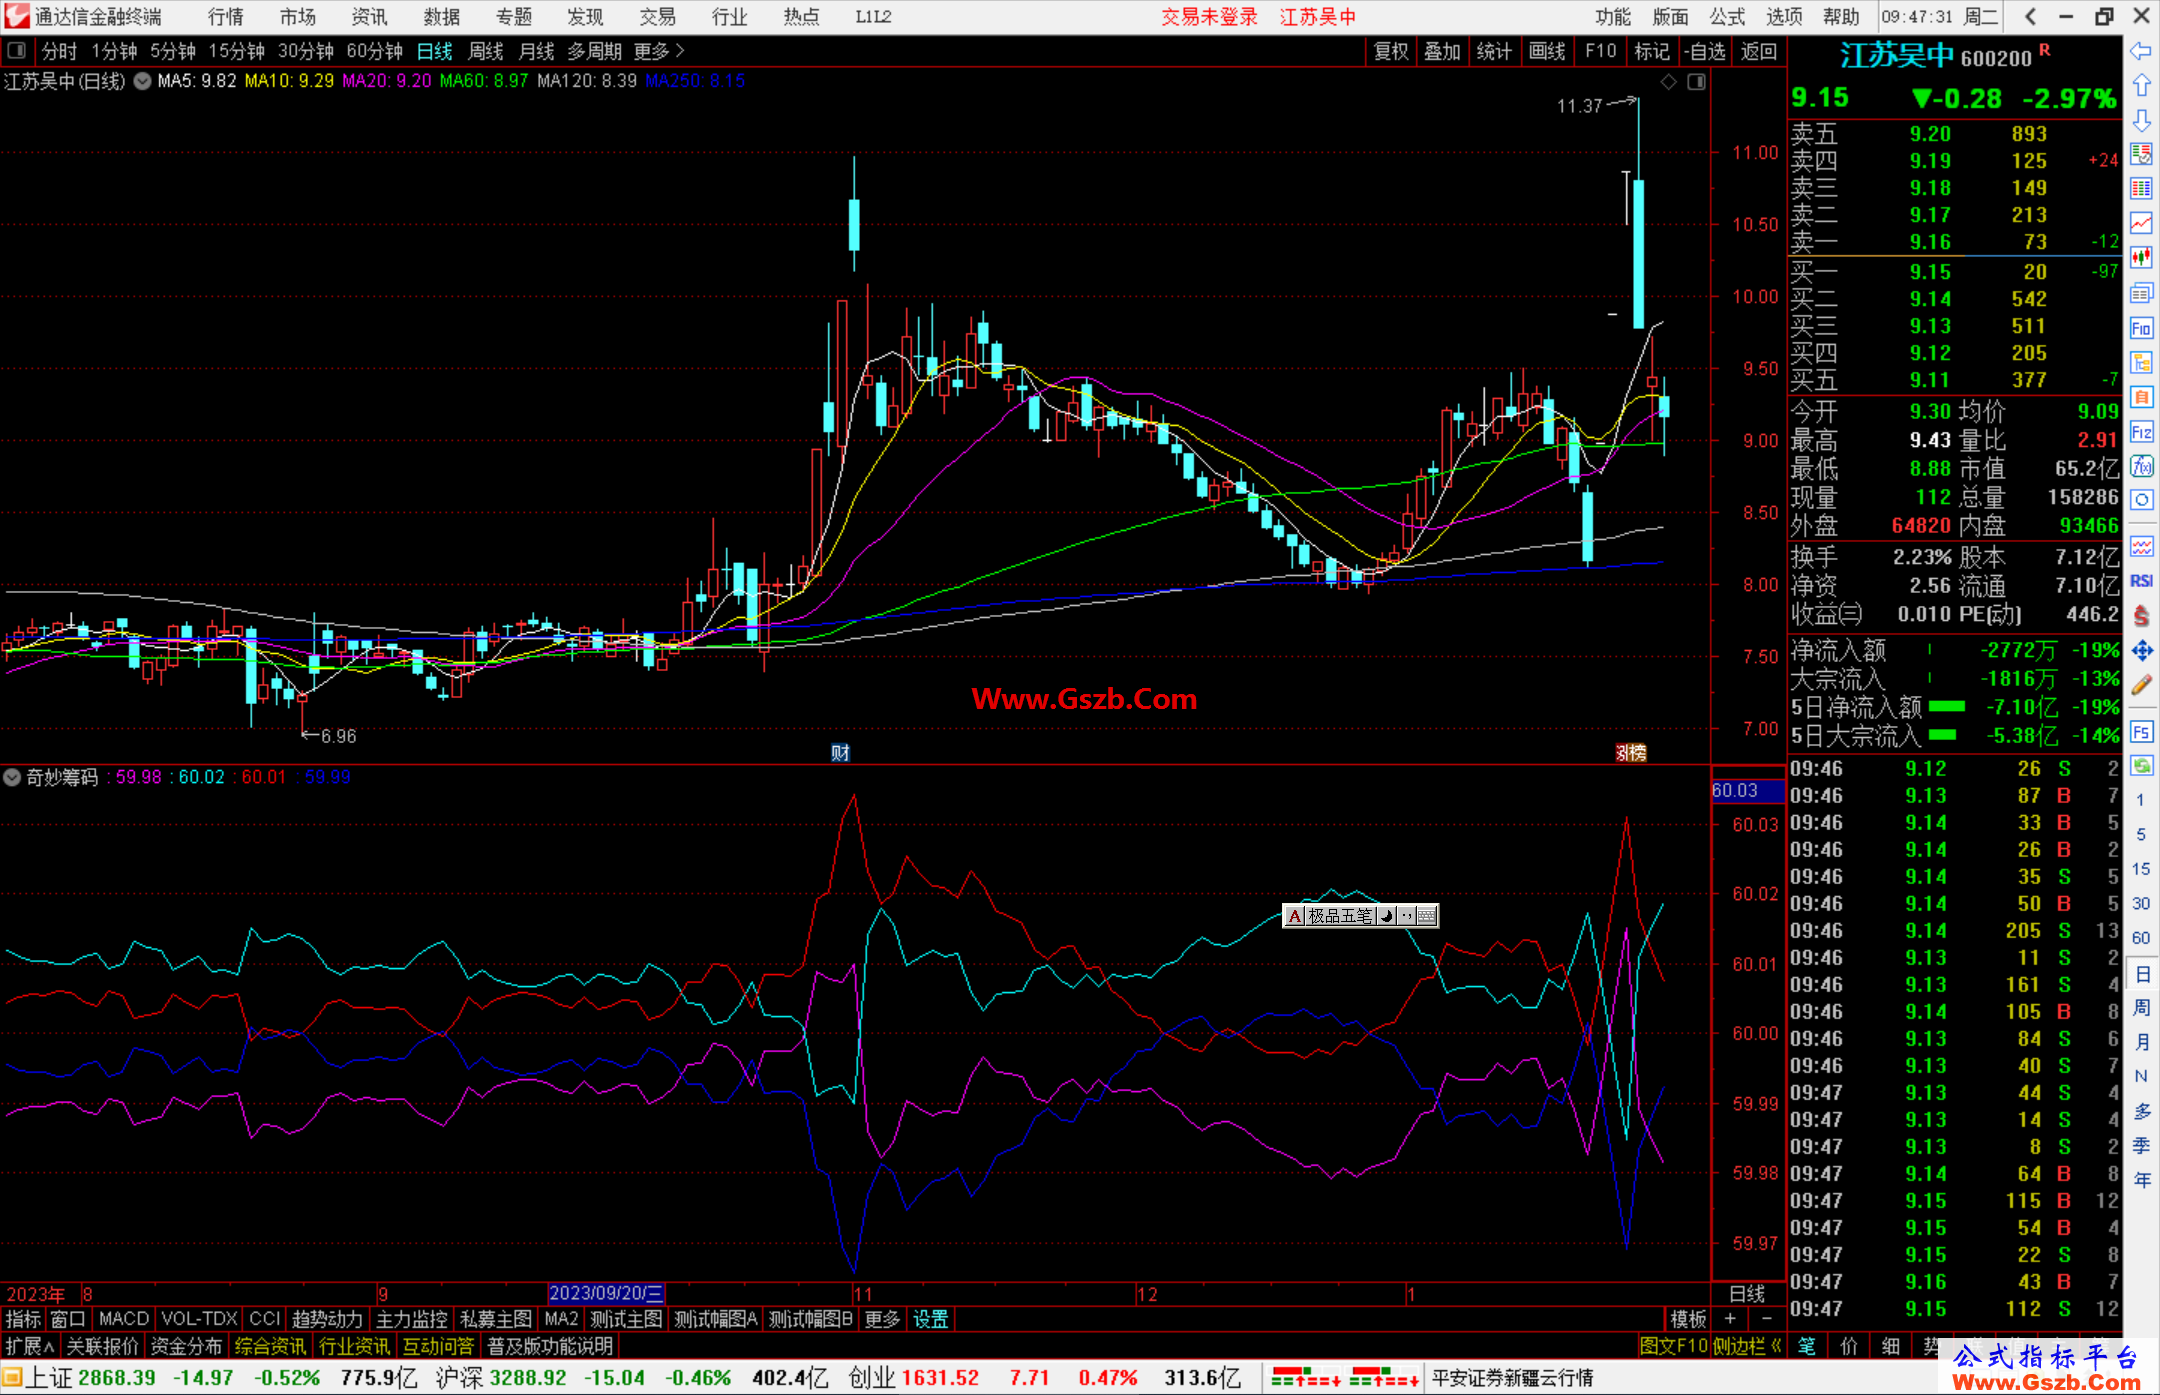This screenshot has height=1395, width=2160.
Task: Switch to 1-minute period in right sidebar
Action: click(x=2140, y=800)
